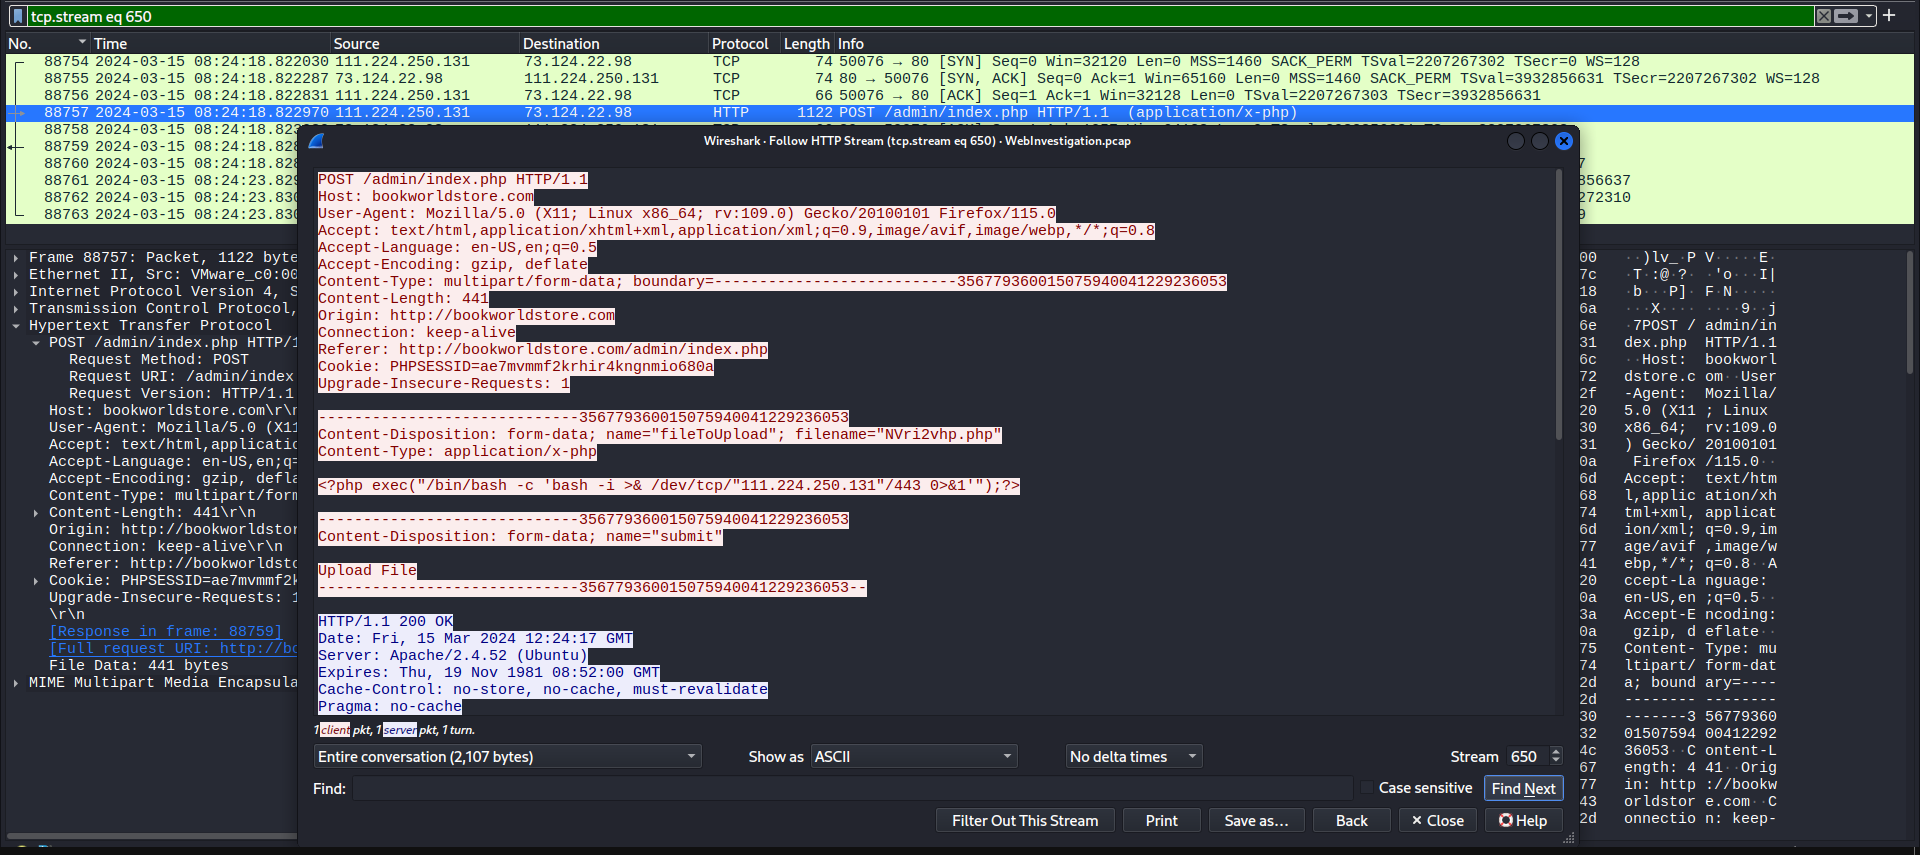This screenshot has width=1920, height=855.
Task: Collapse the POST /admin/index.php HTTP/1 subtree
Action: click(36, 343)
